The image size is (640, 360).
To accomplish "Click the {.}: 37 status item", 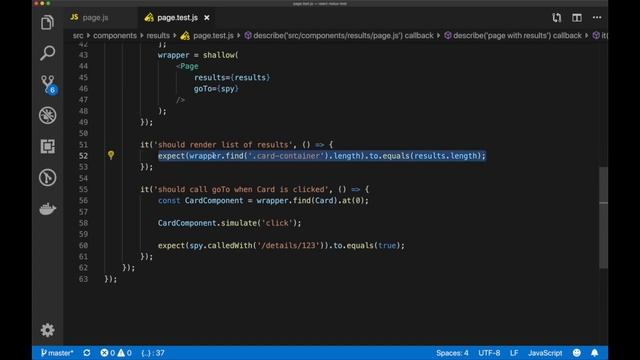I will coord(153,353).
